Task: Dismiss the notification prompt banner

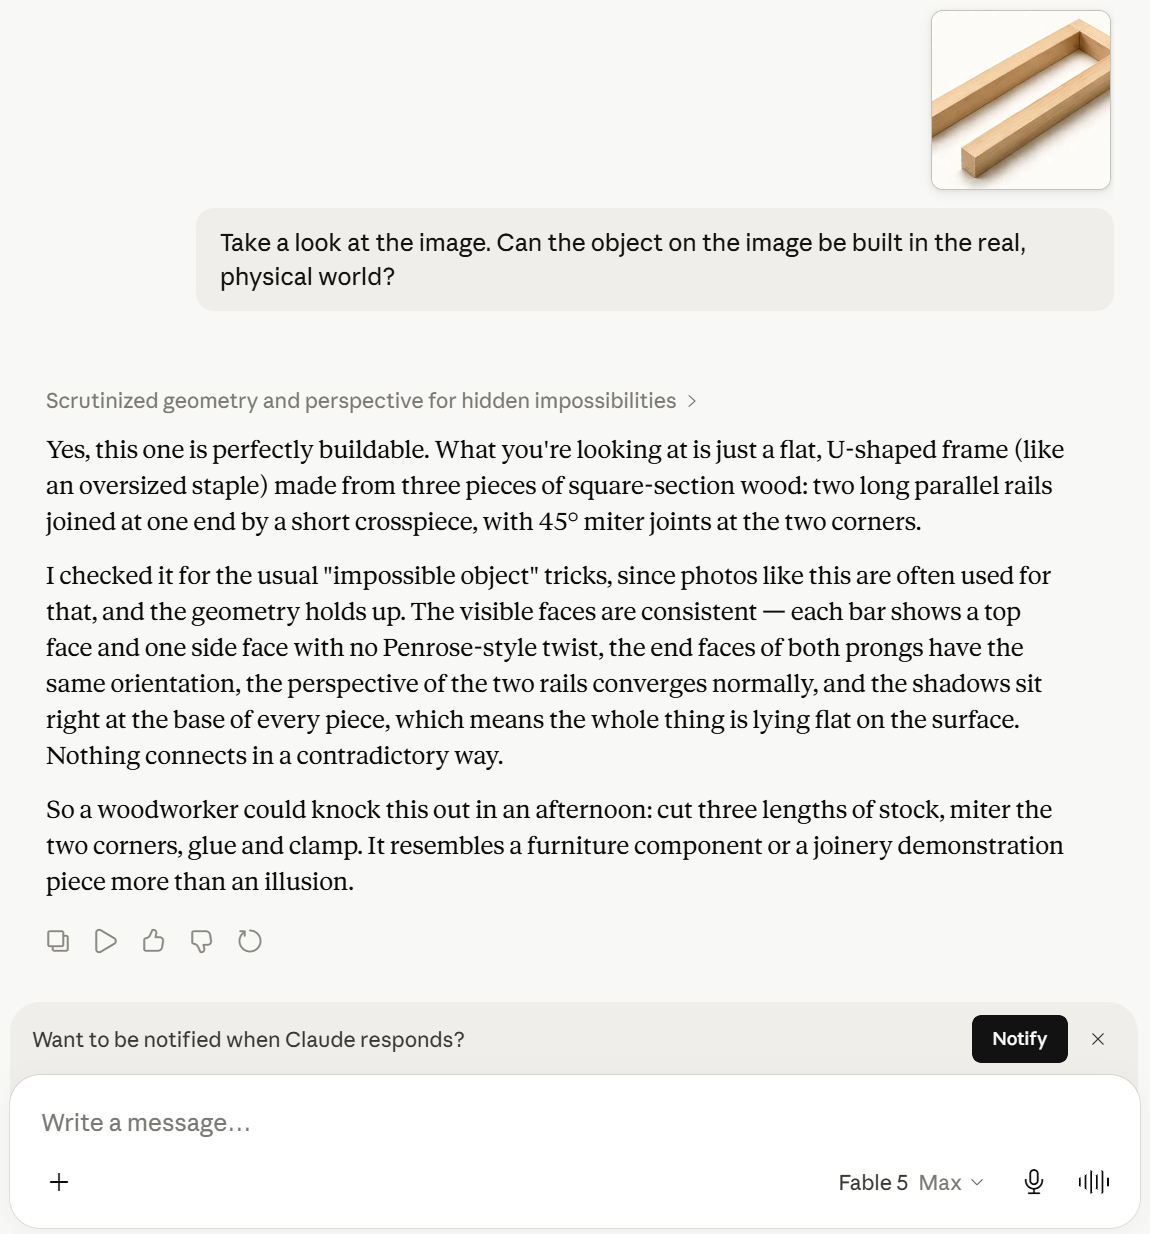Action: (x=1098, y=1039)
